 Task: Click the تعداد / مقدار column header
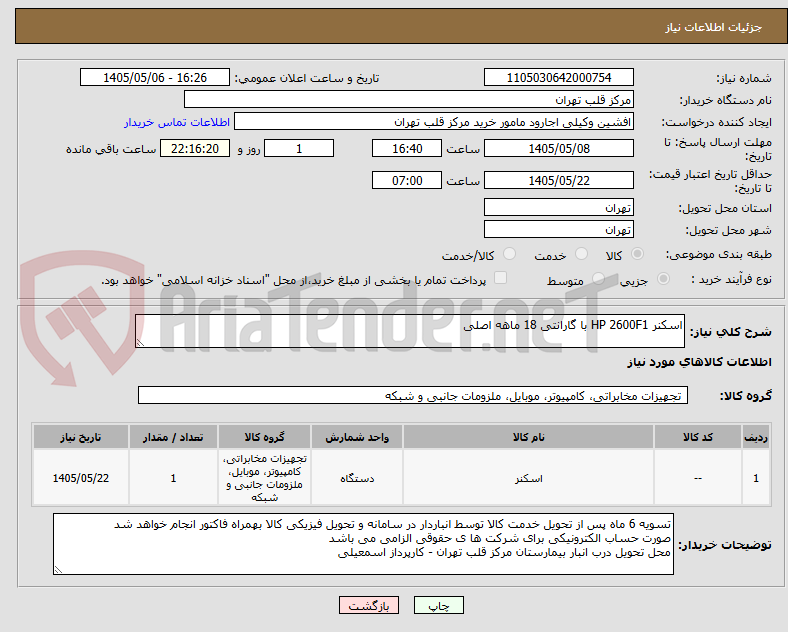[x=173, y=437]
